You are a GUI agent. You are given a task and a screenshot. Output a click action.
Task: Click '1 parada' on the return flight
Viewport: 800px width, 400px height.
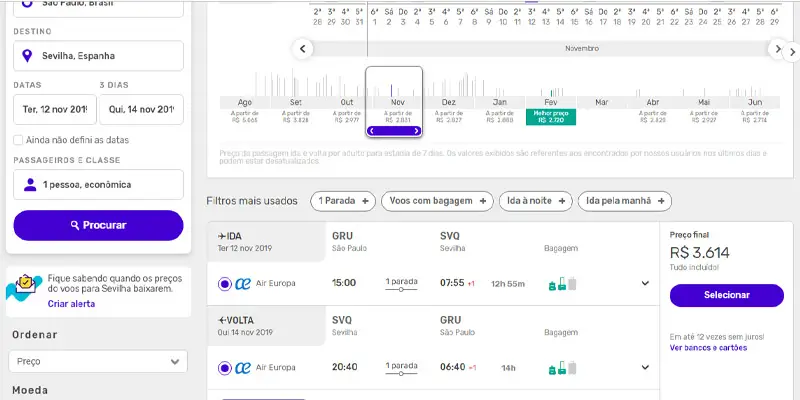click(x=402, y=366)
